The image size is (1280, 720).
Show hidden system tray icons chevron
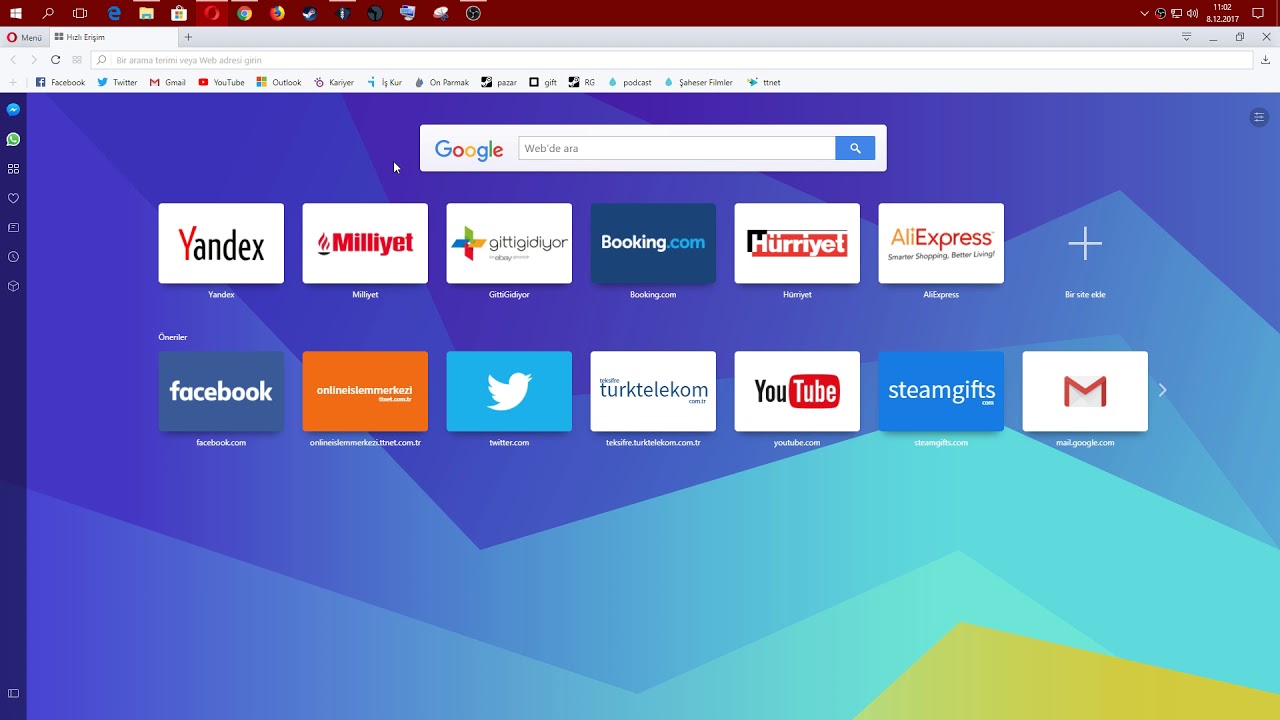1145,13
